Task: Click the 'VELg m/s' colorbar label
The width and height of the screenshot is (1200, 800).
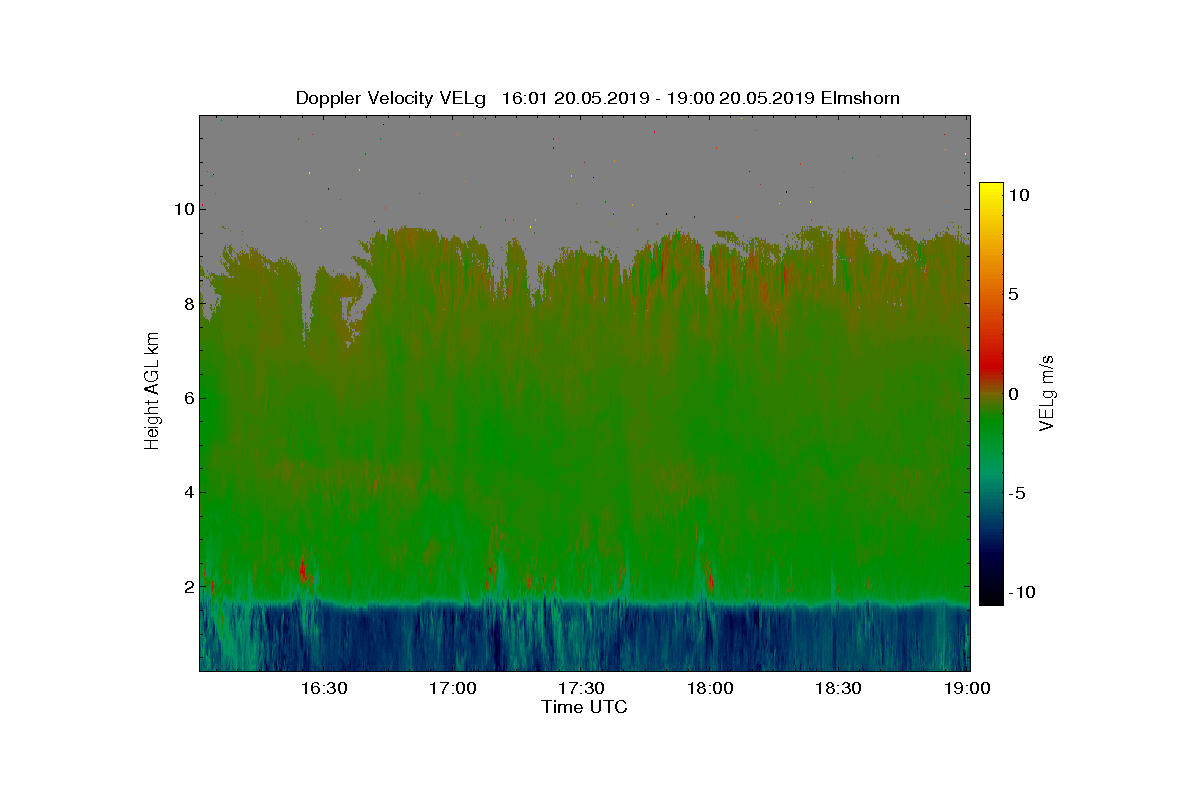Action: tap(1048, 391)
